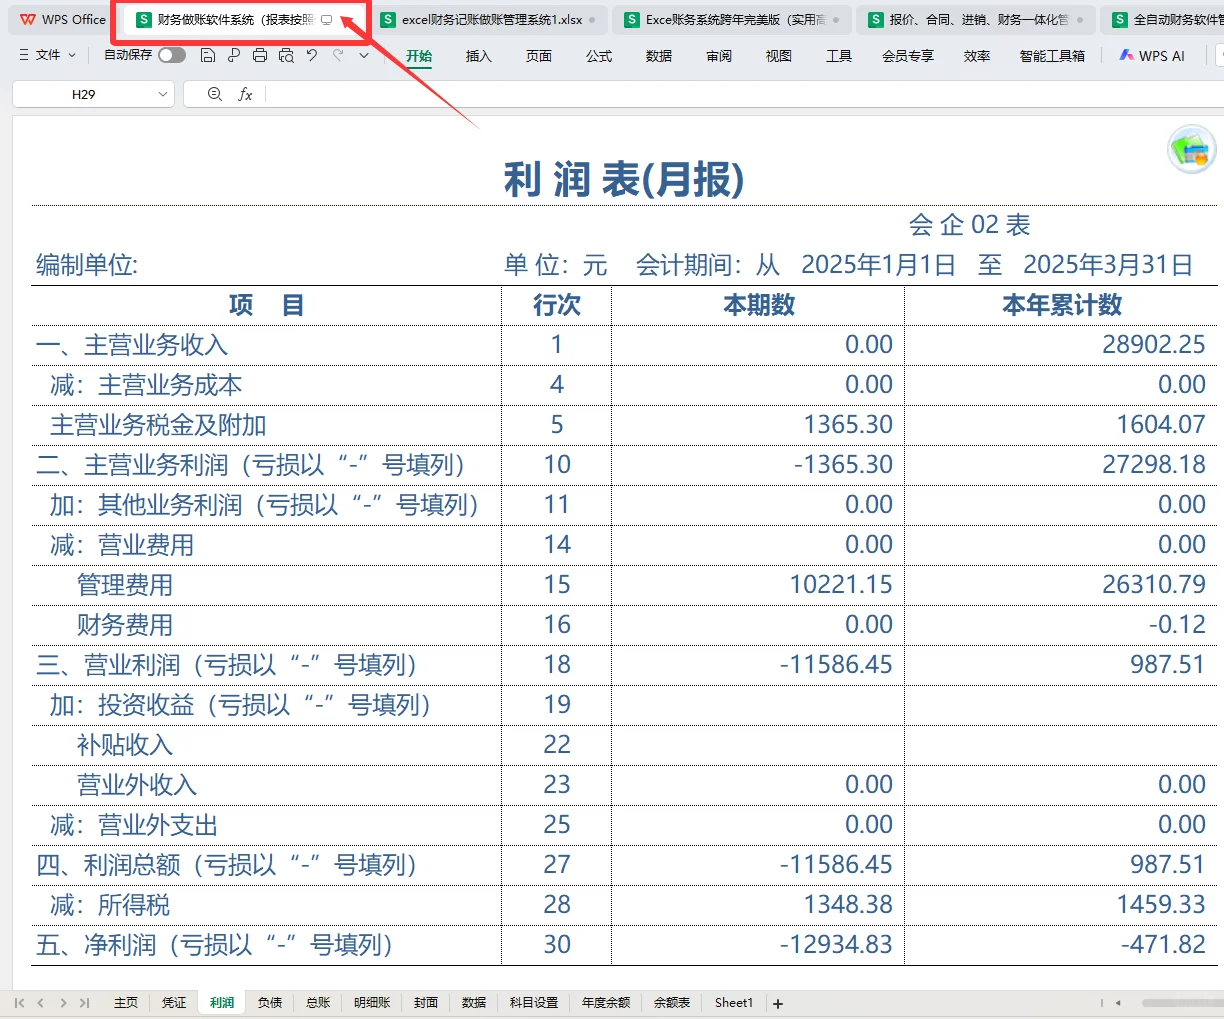1224x1019 pixels.
Task: Click the fx insert function icon
Action: tap(246, 94)
